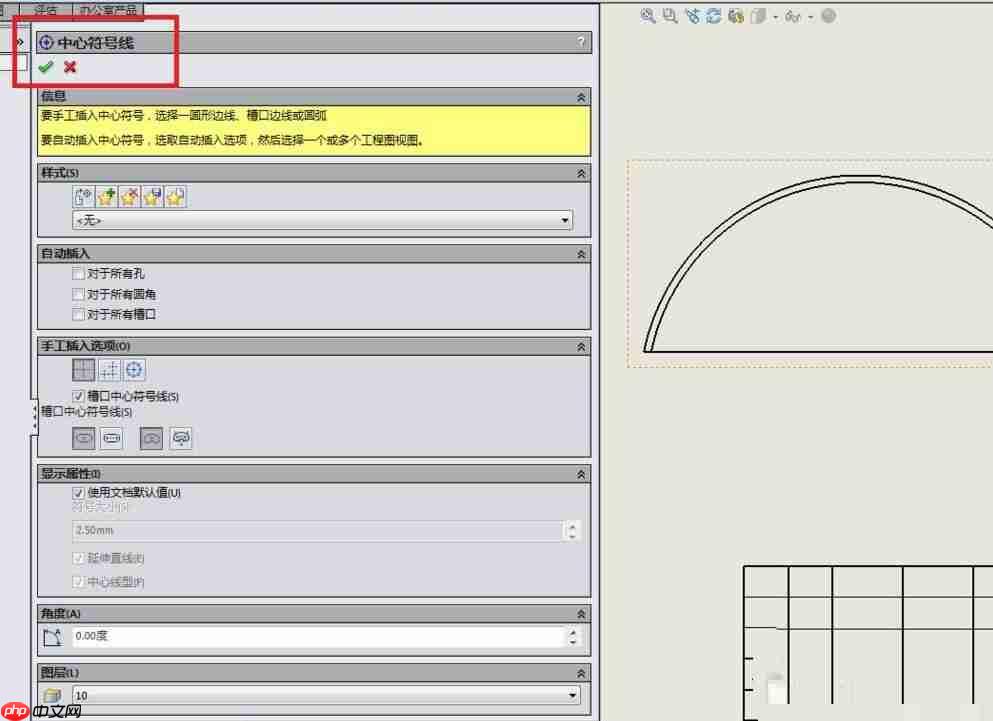Enable the 对于所有圆角 checkbox
993x721 pixels.
[78, 294]
